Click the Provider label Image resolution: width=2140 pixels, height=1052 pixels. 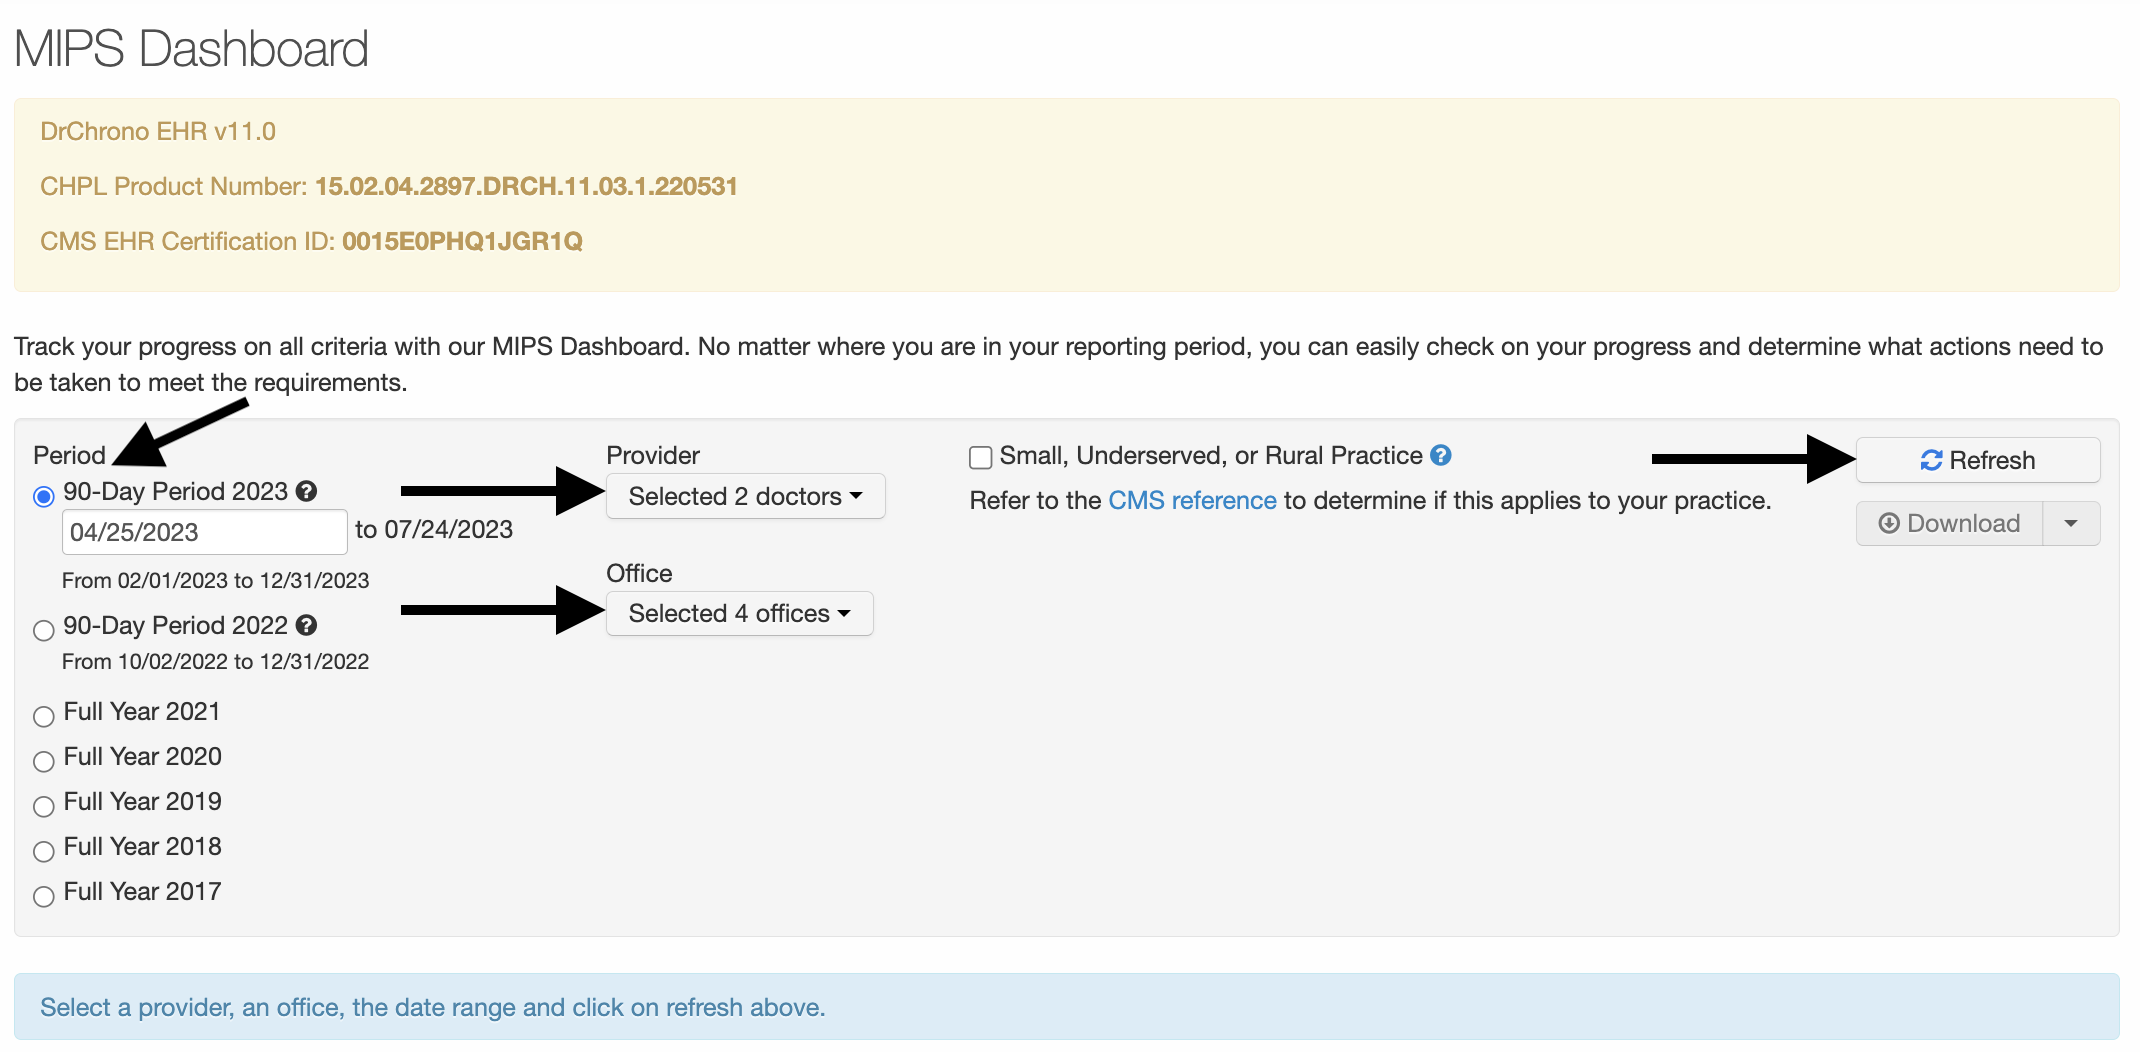pyautogui.click(x=653, y=455)
